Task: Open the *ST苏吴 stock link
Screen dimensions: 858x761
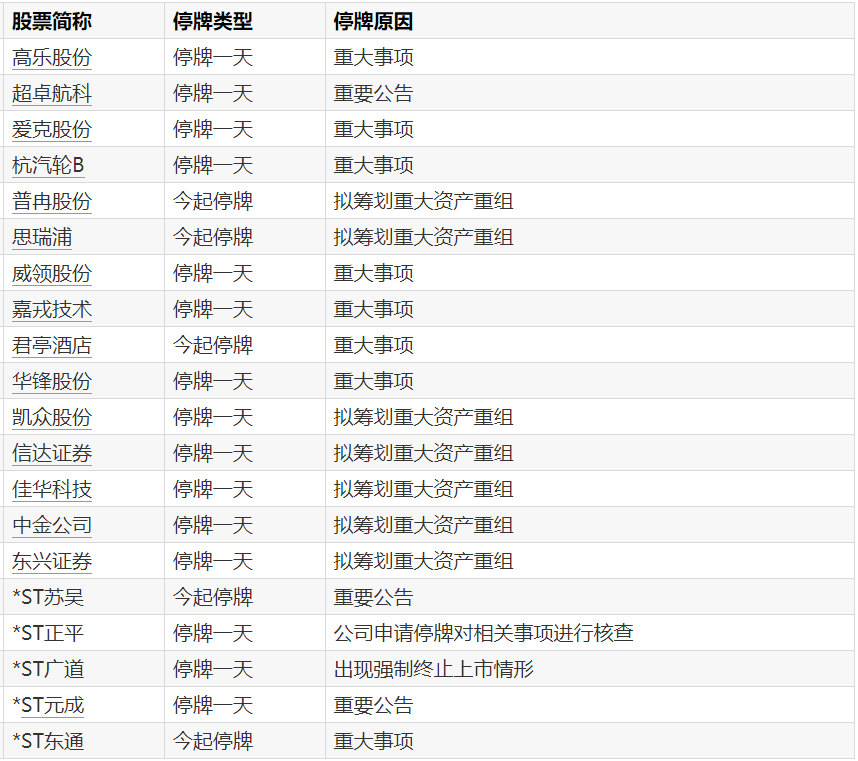Action: (x=52, y=598)
